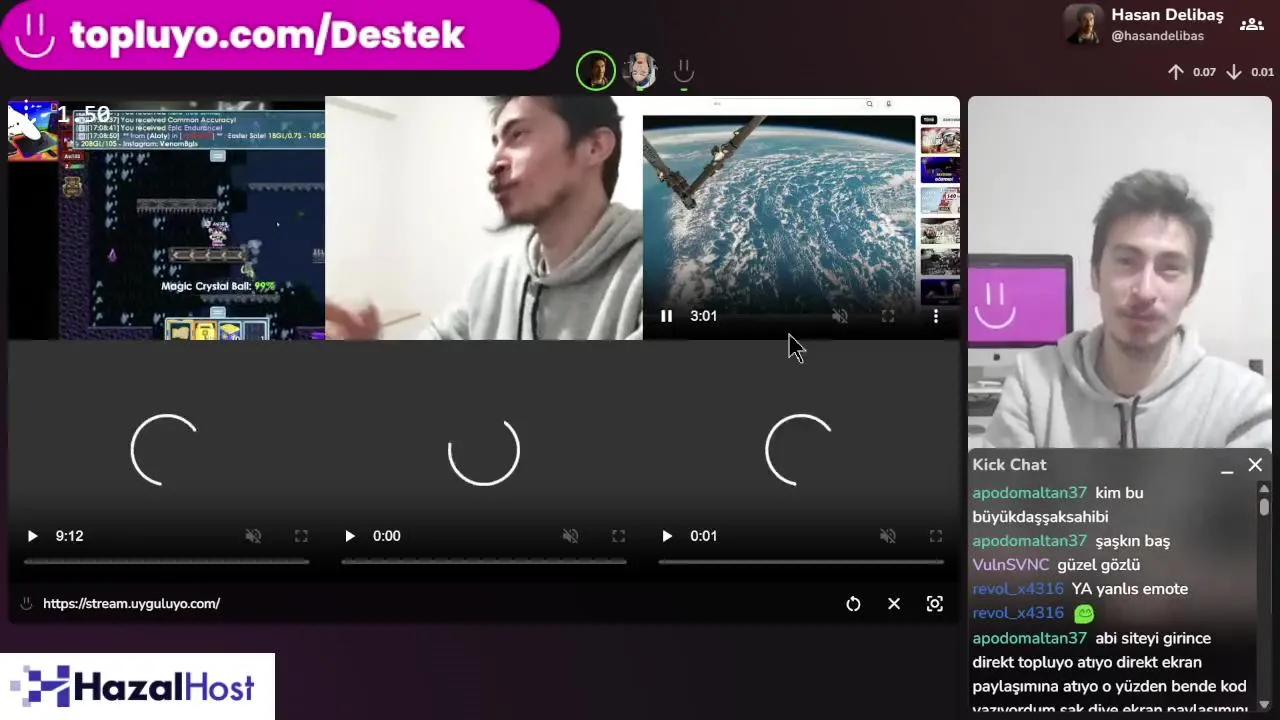Seek on the 9:12 video progress bar
Screen dimensions: 1280x720
pos(167,561)
